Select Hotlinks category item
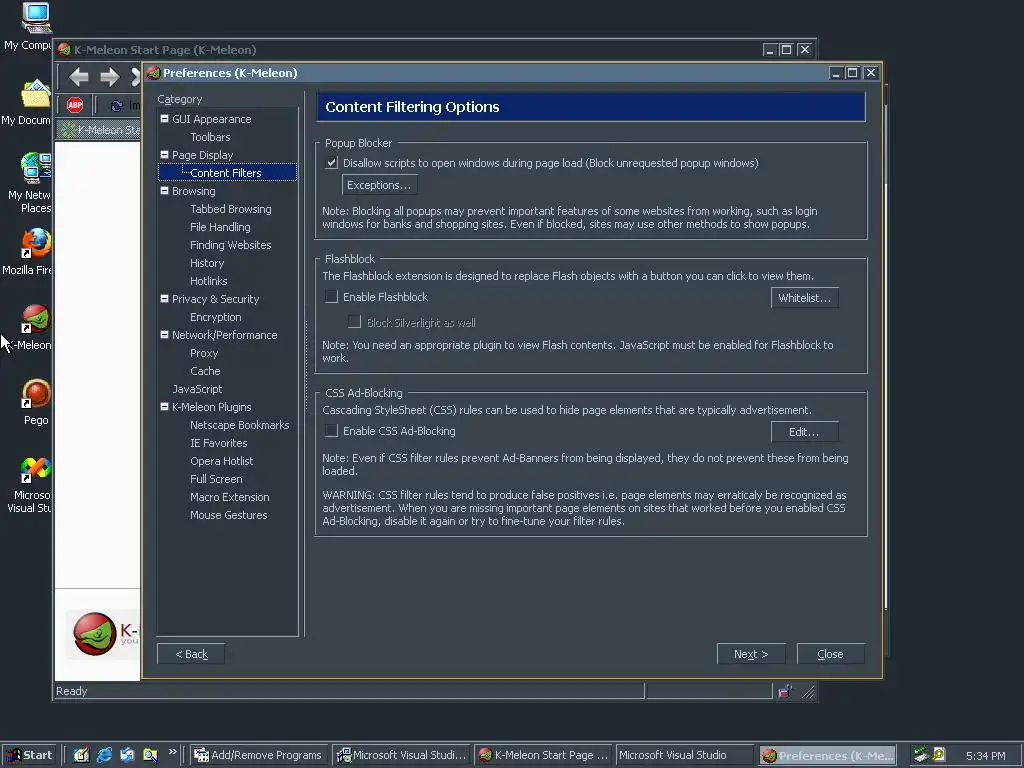 (x=209, y=281)
